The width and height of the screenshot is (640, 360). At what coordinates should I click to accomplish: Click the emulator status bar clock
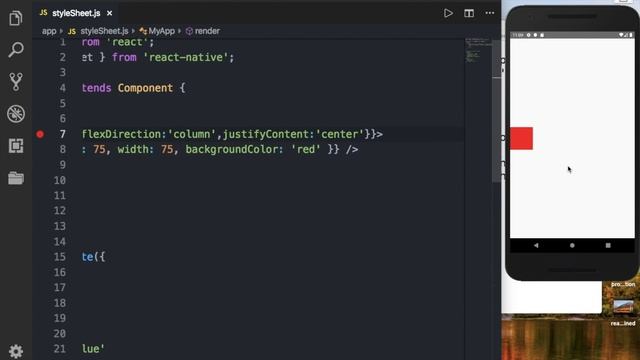[x=518, y=35]
